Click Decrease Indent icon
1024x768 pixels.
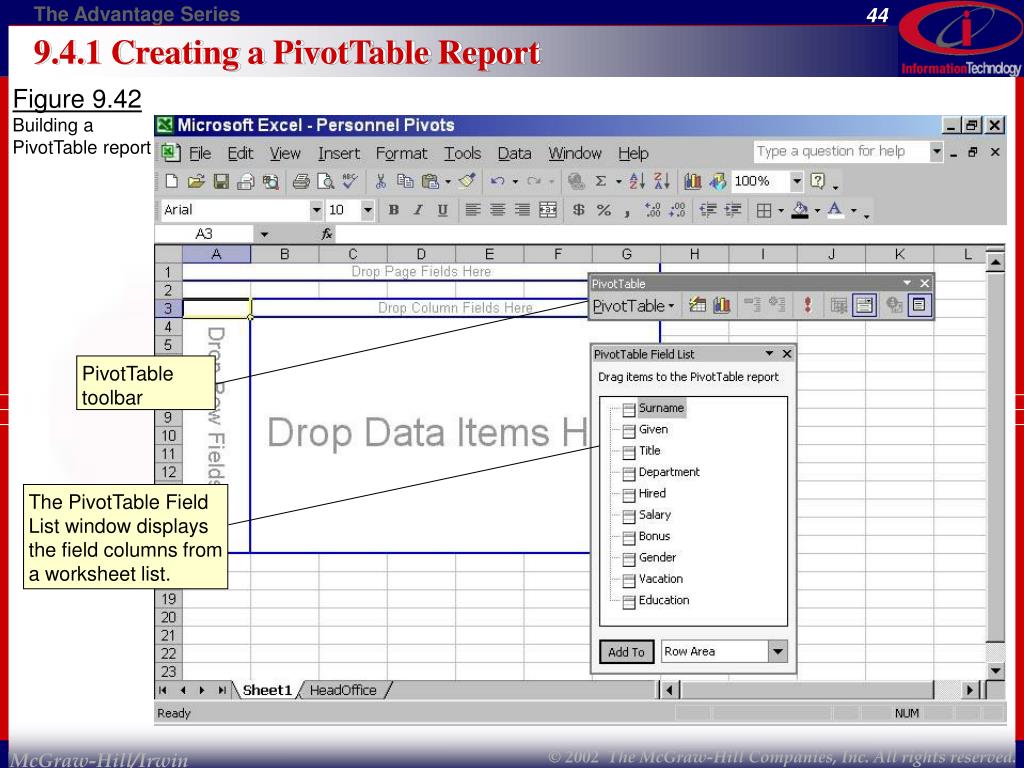pyautogui.click(x=708, y=210)
